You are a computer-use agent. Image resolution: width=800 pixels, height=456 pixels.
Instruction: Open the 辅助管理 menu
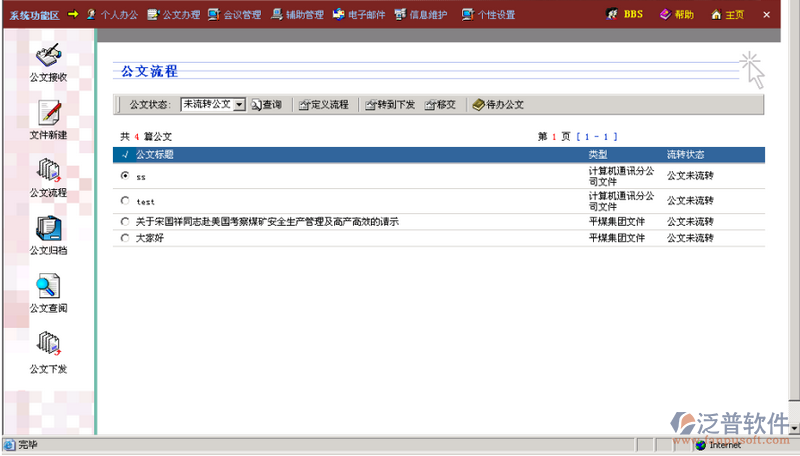click(x=297, y=15)
